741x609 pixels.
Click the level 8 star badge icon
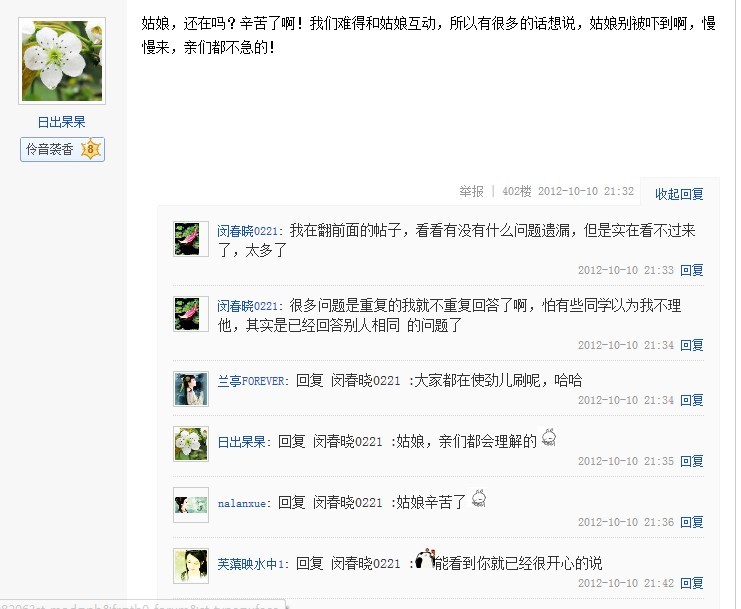[x=91, y=149]
